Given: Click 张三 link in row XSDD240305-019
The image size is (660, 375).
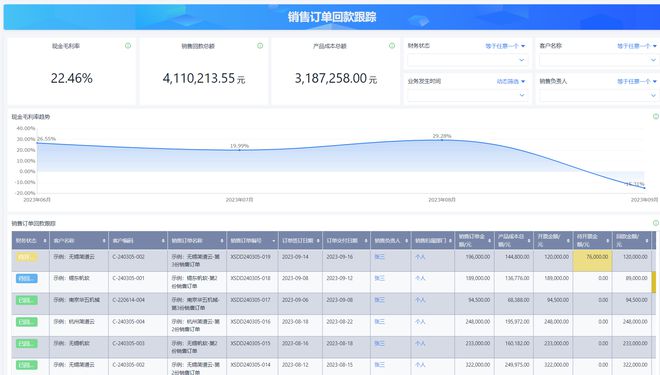Looking at the screenshot, I should pos(379,257).
